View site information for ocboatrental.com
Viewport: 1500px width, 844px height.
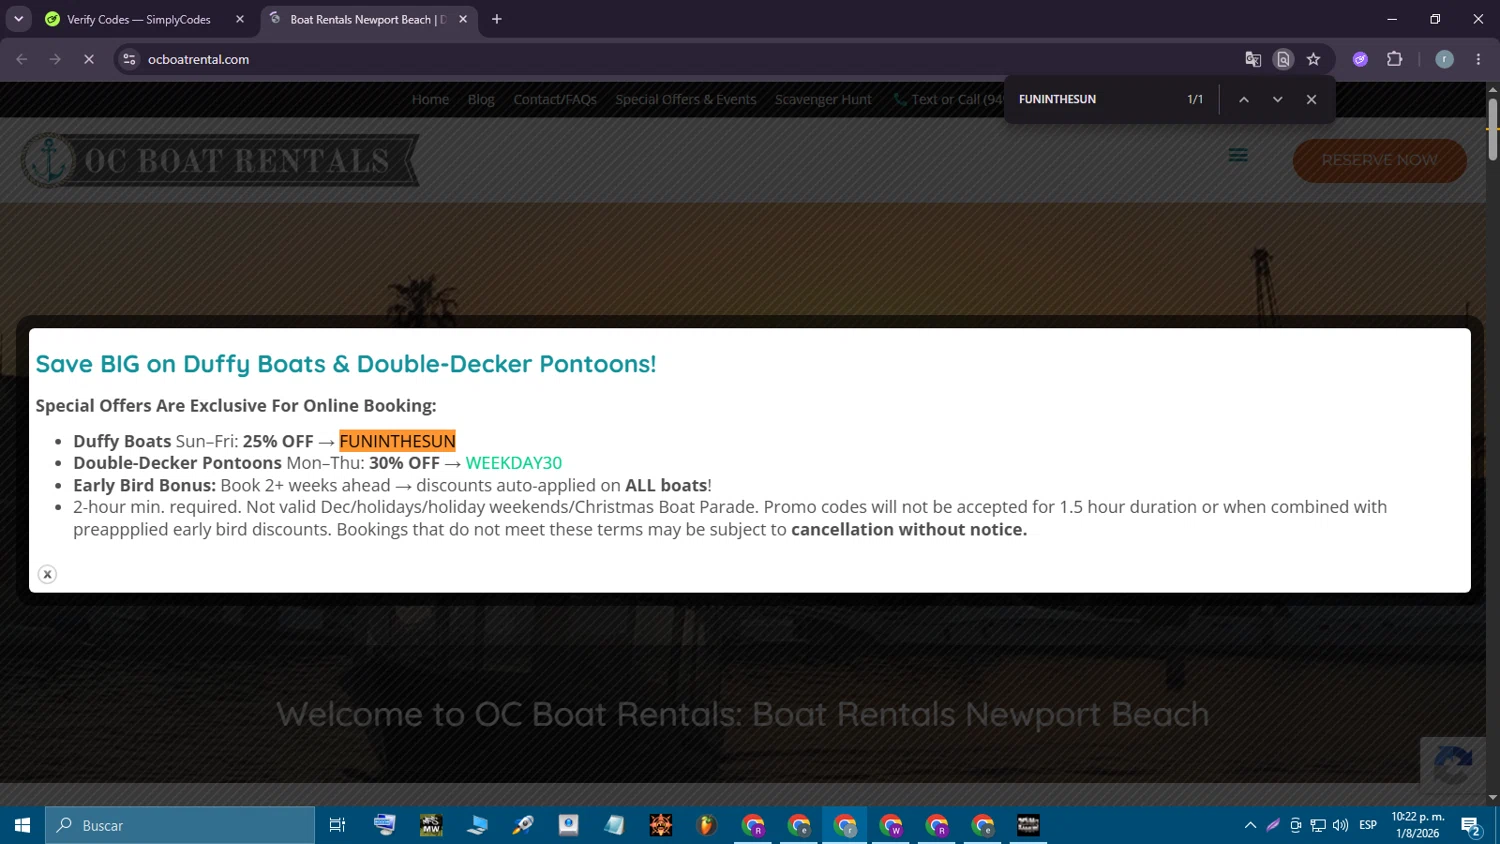(129, 59)
